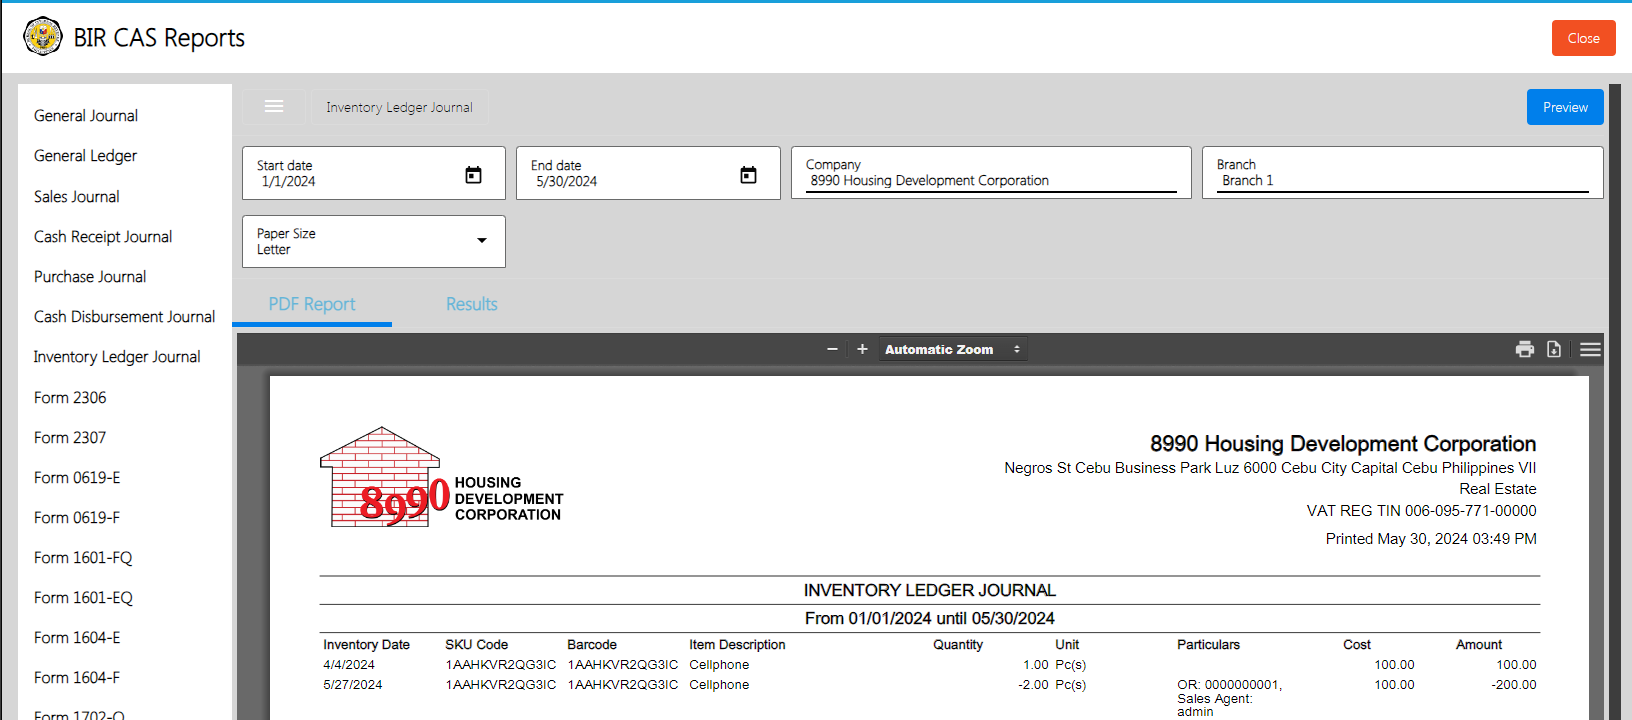
Task: Click the Preview button
Action: click(1565, 107)
